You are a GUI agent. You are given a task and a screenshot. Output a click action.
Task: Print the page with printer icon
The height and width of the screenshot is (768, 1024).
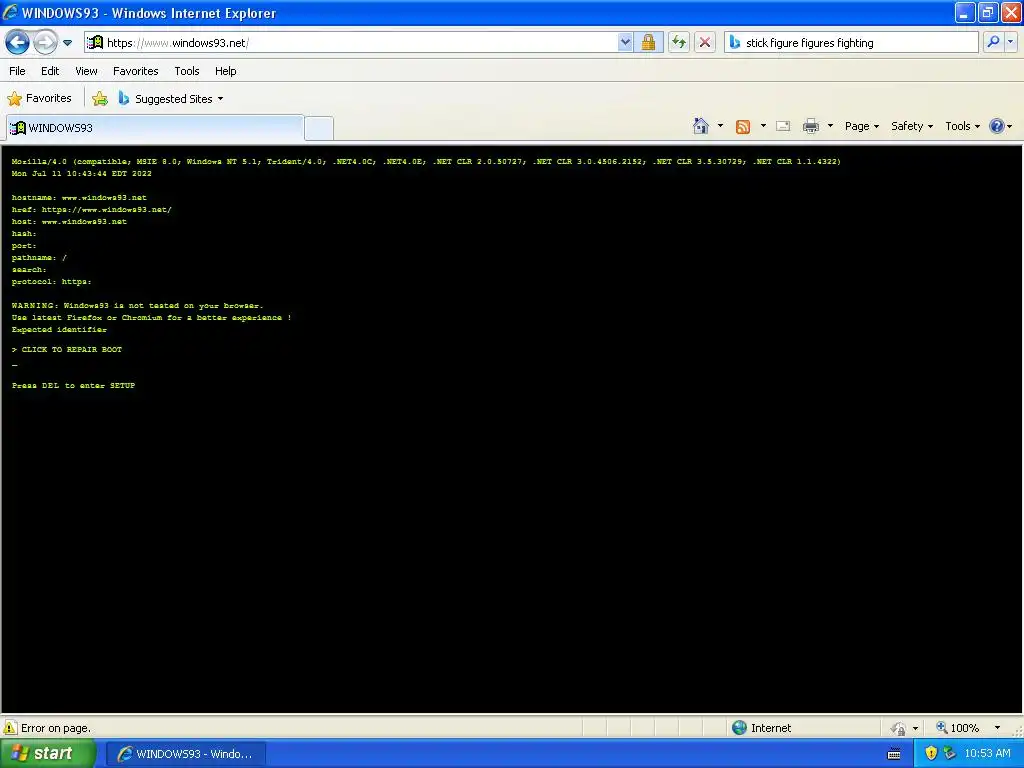click(x=810, y=126)
